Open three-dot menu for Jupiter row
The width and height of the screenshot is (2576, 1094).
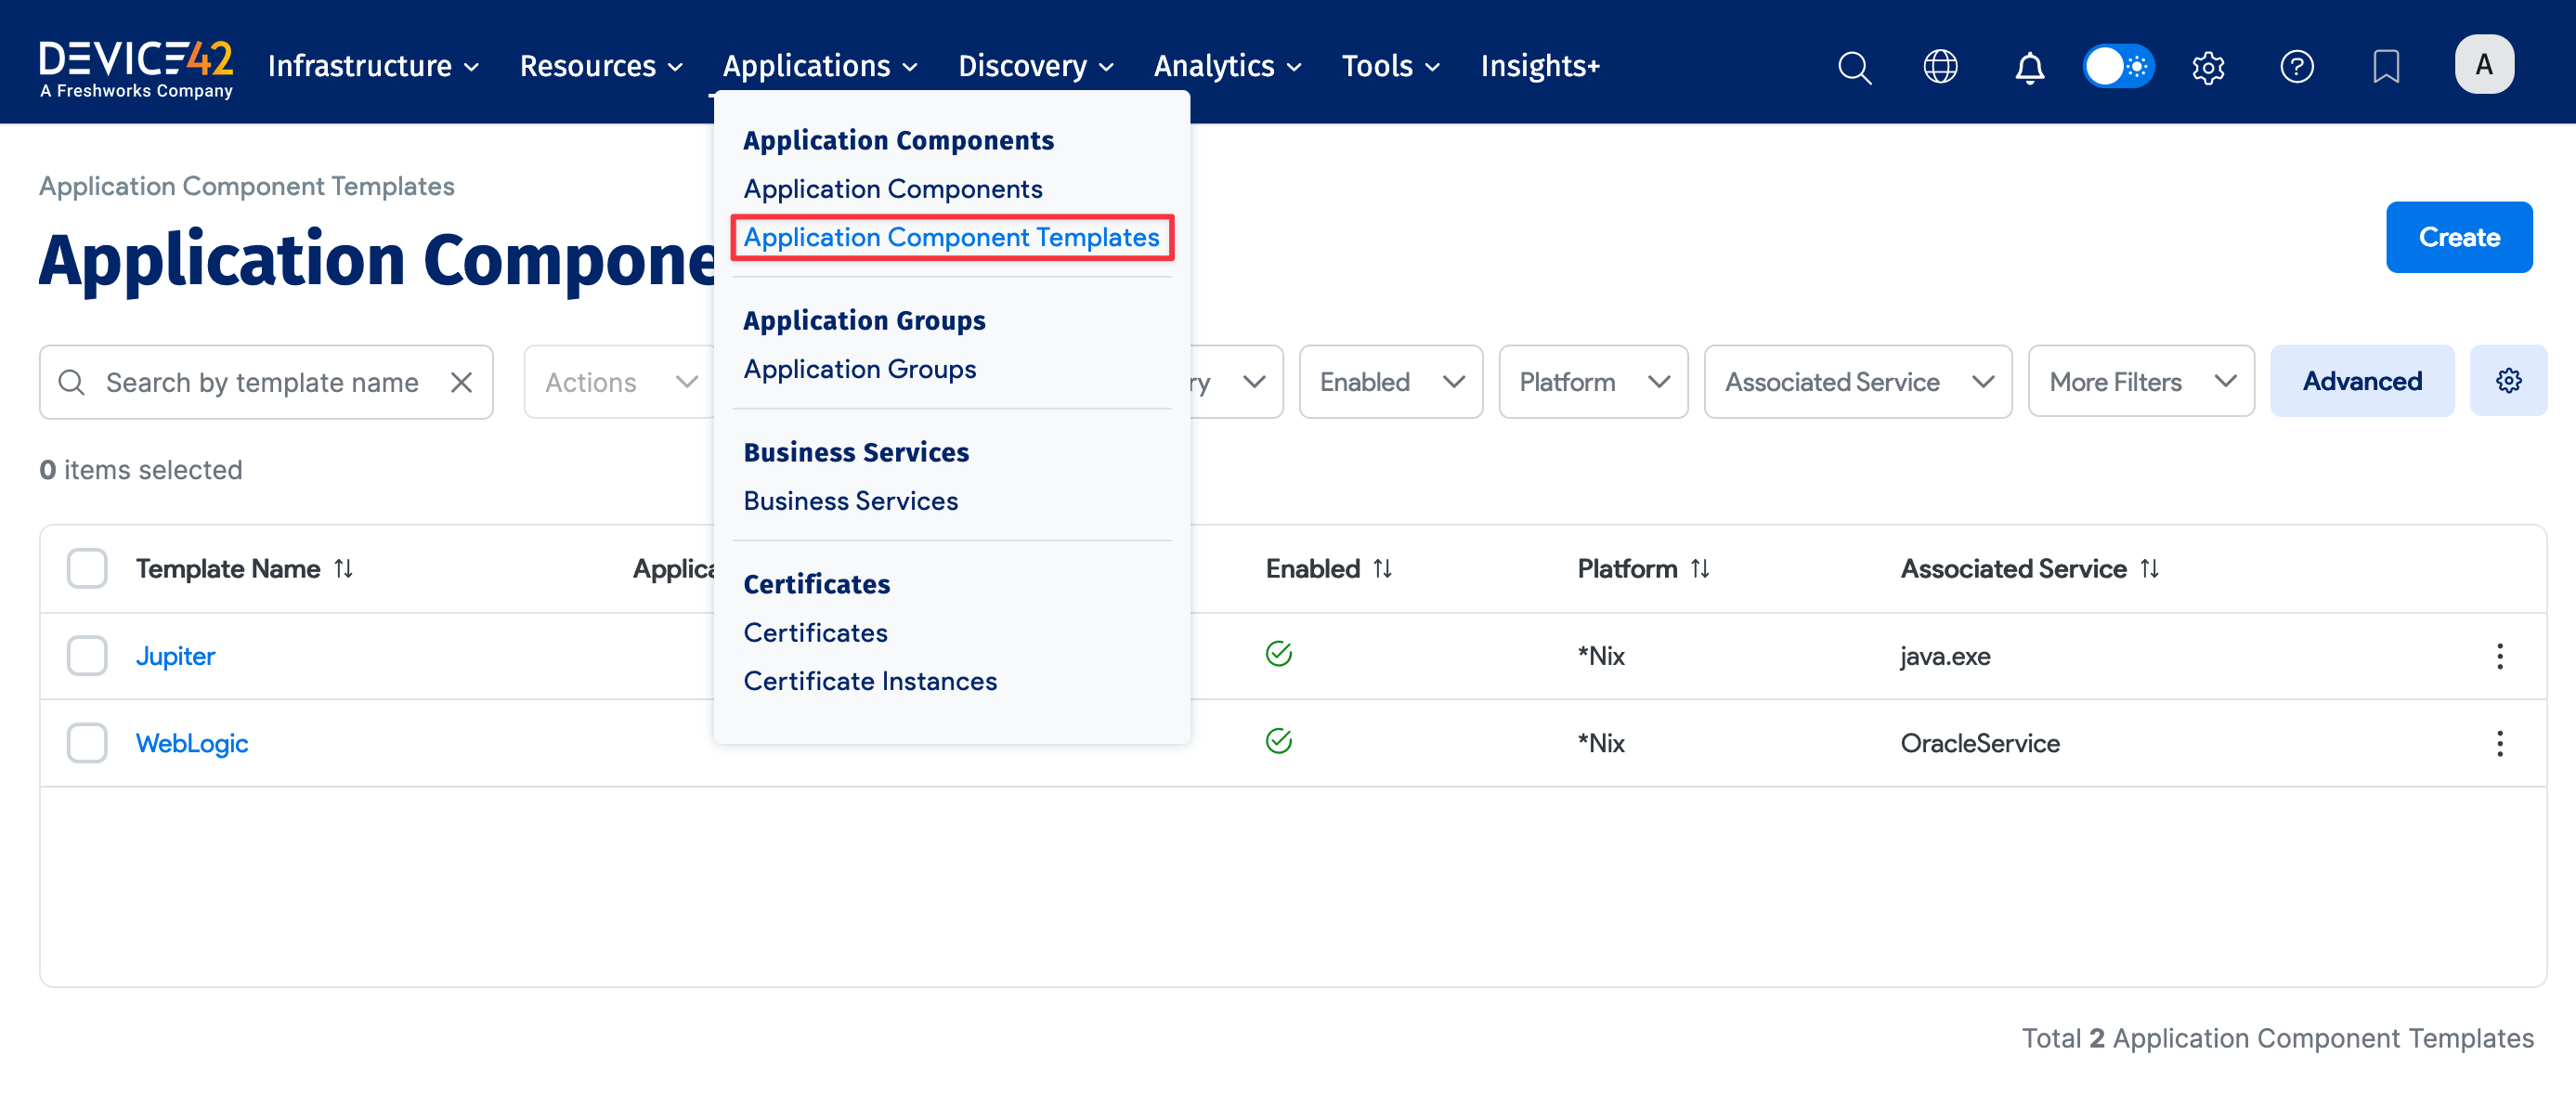tap(2499, 656)
